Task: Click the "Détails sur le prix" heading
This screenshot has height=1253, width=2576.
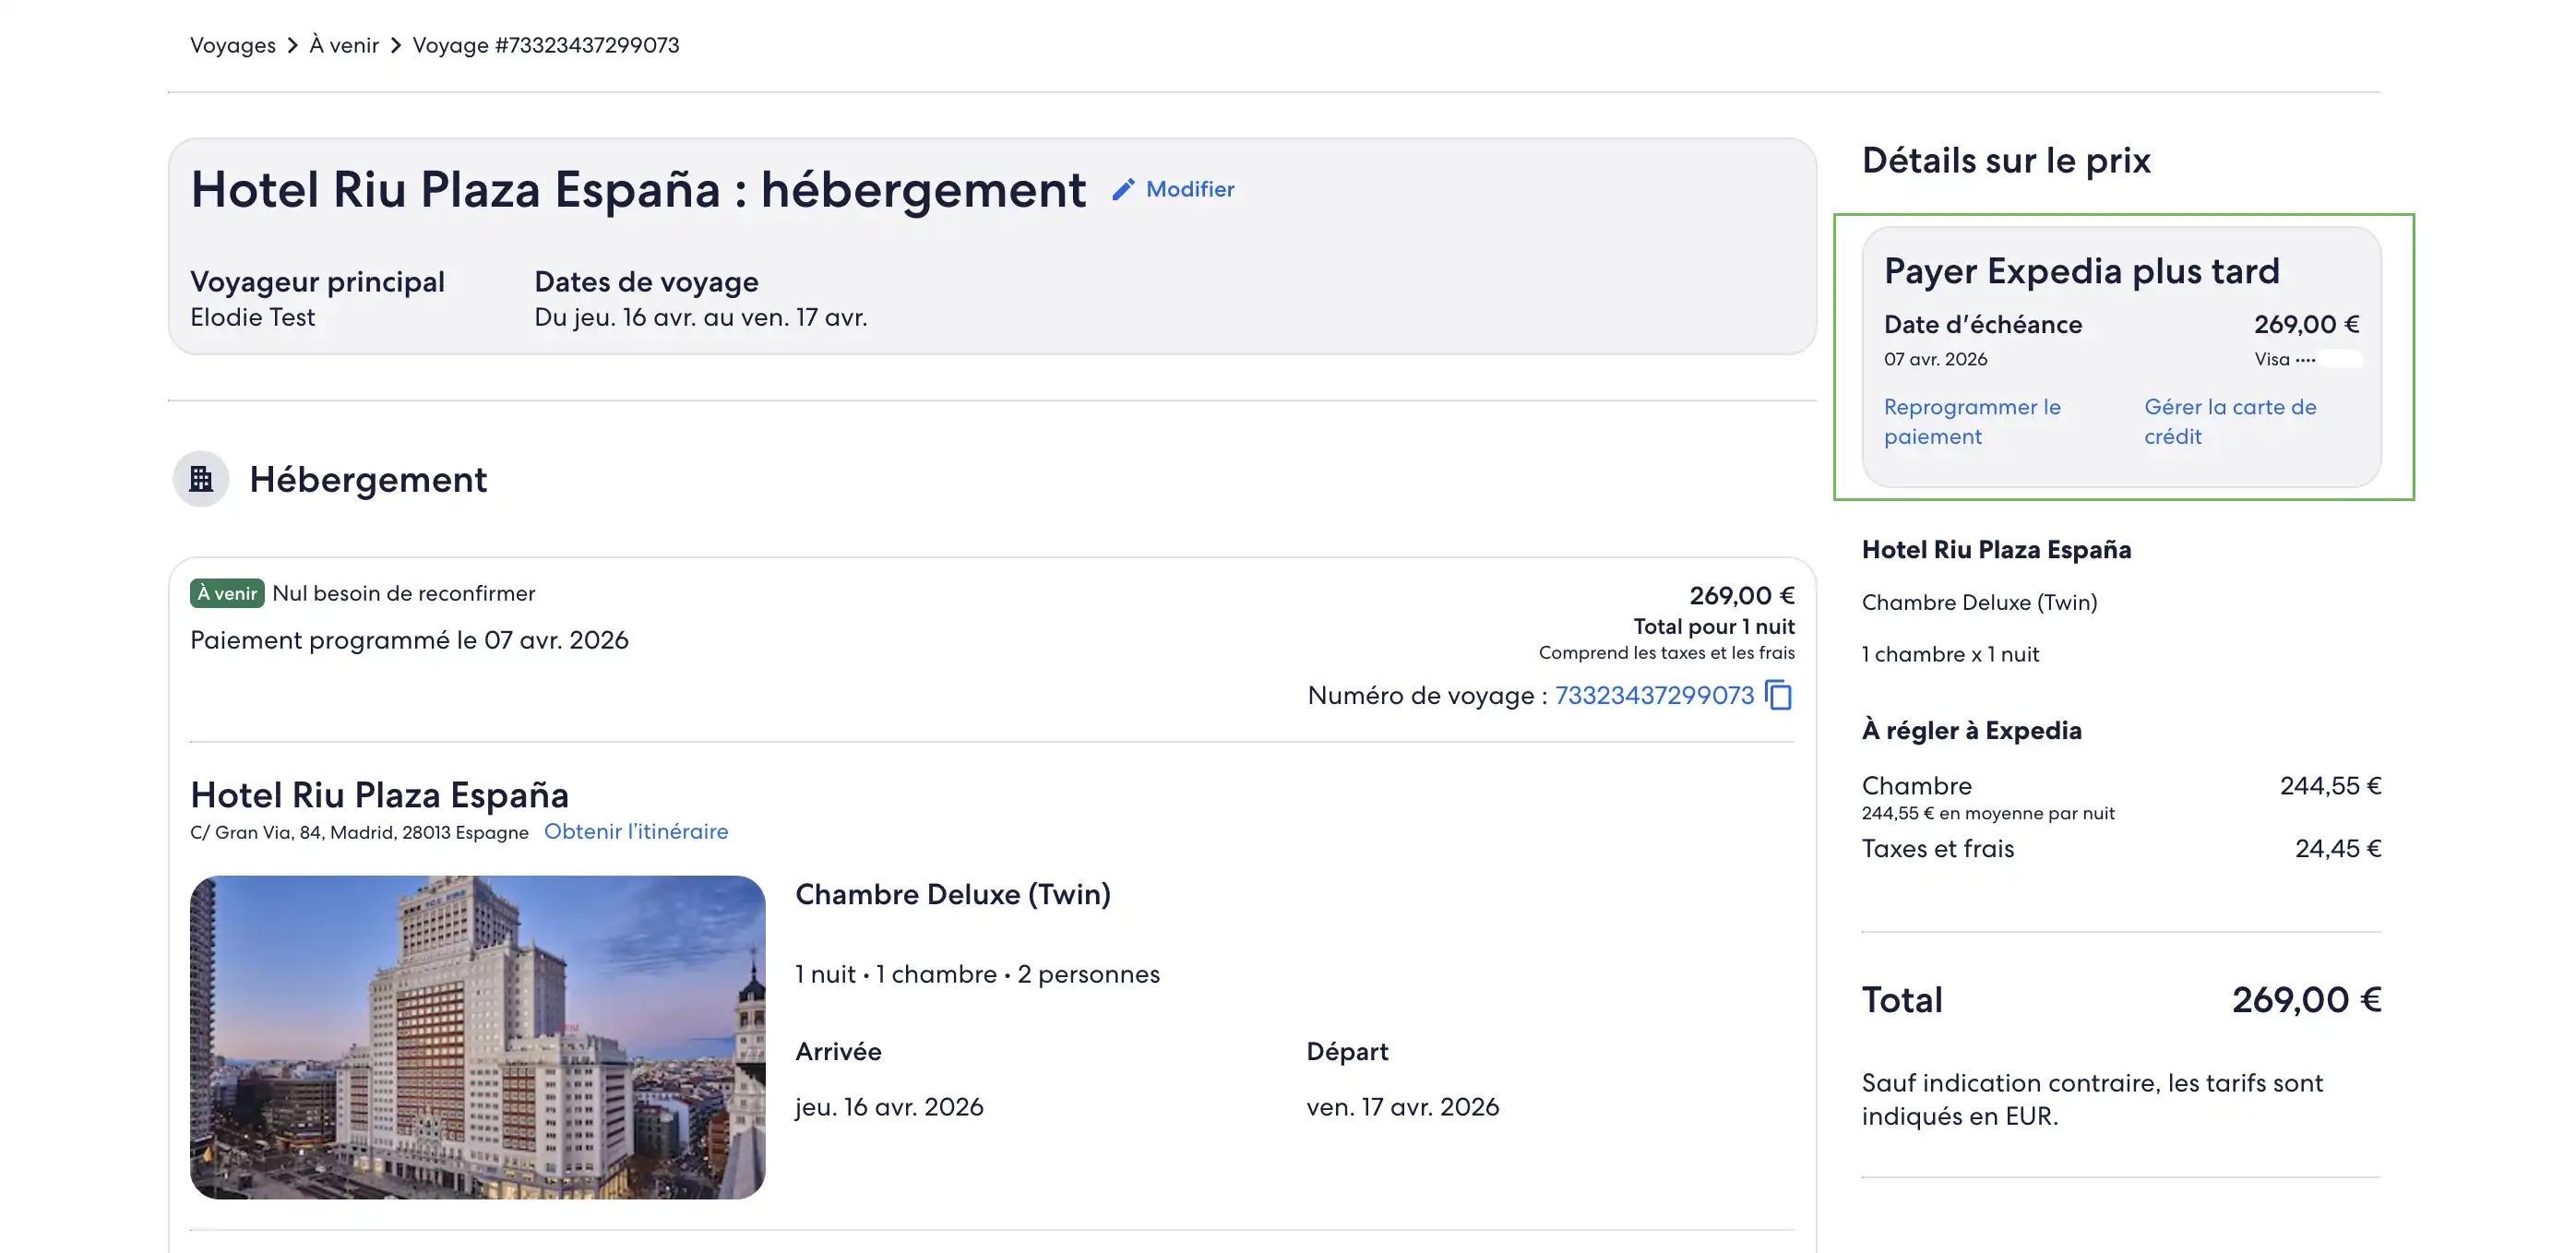Action: (x=2006, y=159)
